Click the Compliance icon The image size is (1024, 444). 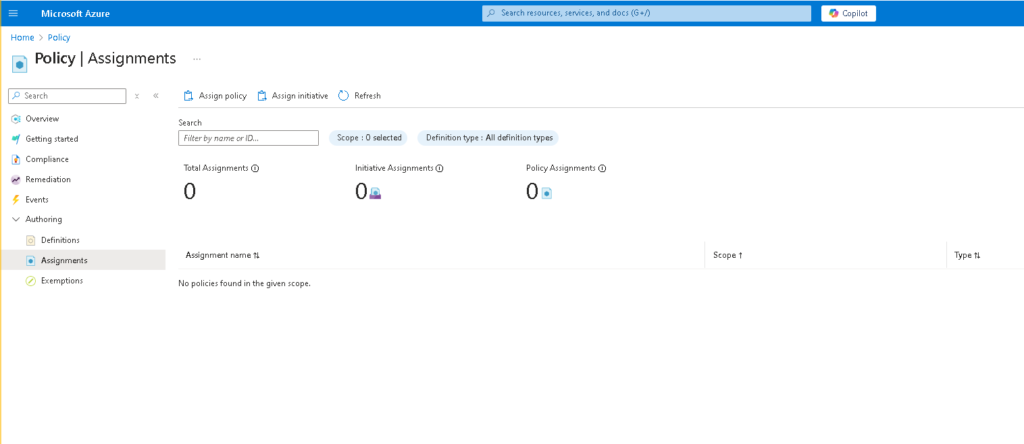16,159
